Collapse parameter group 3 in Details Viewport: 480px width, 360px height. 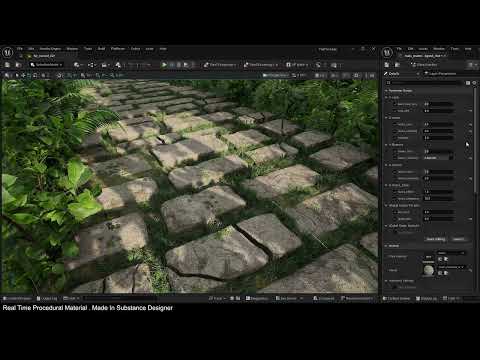pos(386,145)
